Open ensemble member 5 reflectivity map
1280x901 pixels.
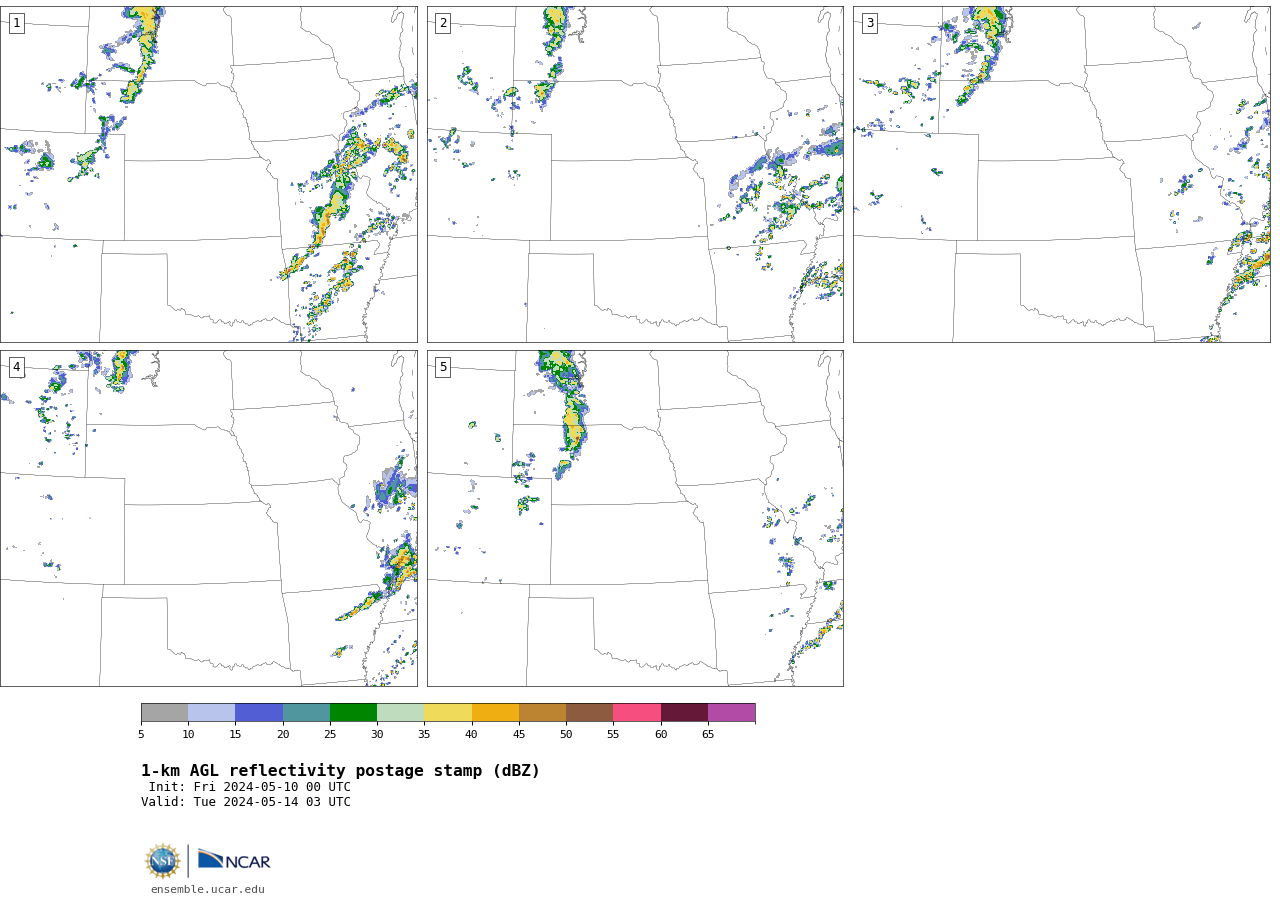(x=635, y=518)
